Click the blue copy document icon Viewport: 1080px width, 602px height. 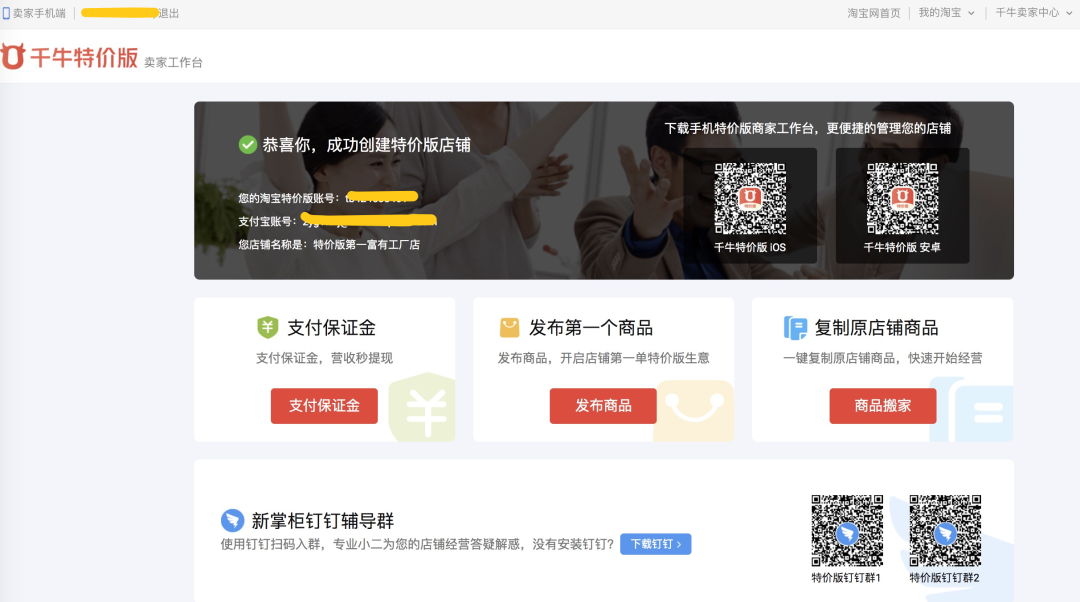coord(795,328)
